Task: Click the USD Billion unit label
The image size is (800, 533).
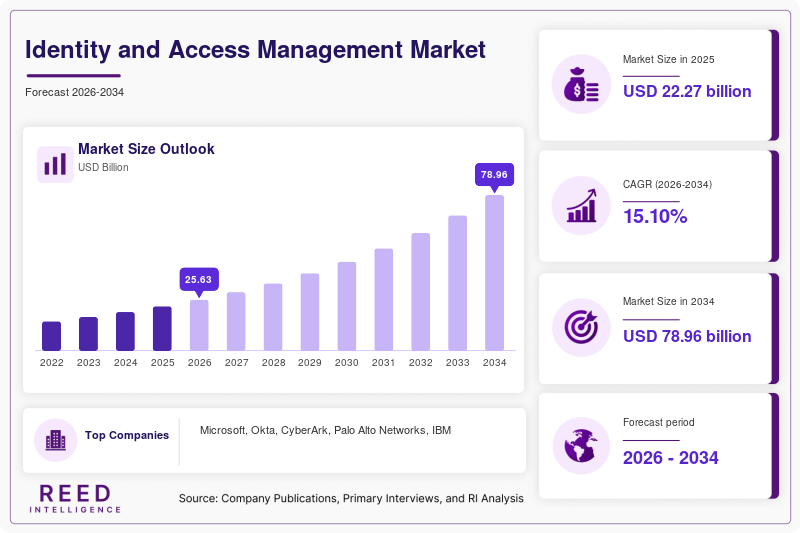Action: [103, 167]
